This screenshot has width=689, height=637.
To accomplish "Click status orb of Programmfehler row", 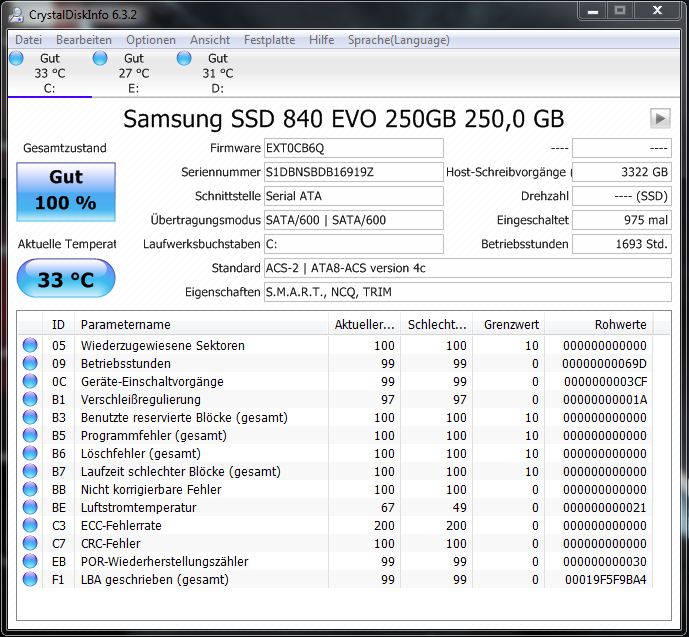I will [30, 435].
